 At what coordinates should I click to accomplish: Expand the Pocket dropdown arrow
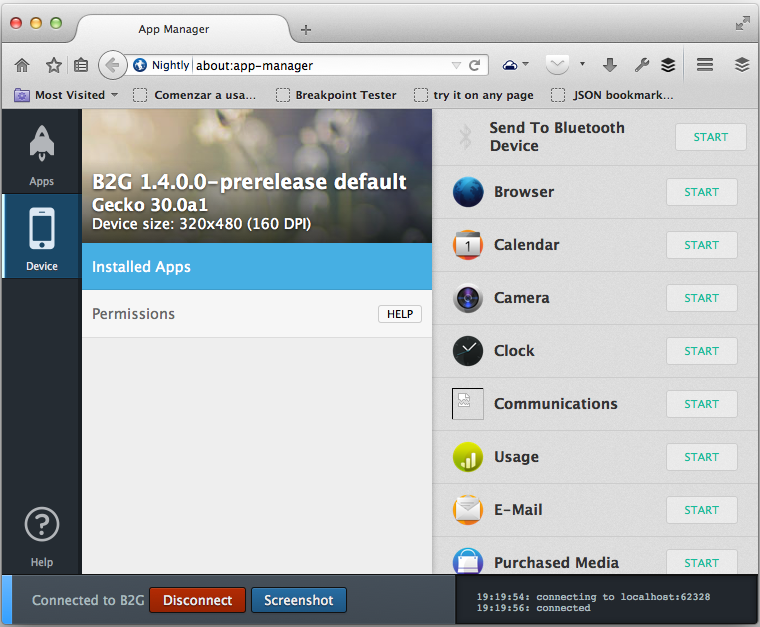pyautogui.click(x=583, y=63)
